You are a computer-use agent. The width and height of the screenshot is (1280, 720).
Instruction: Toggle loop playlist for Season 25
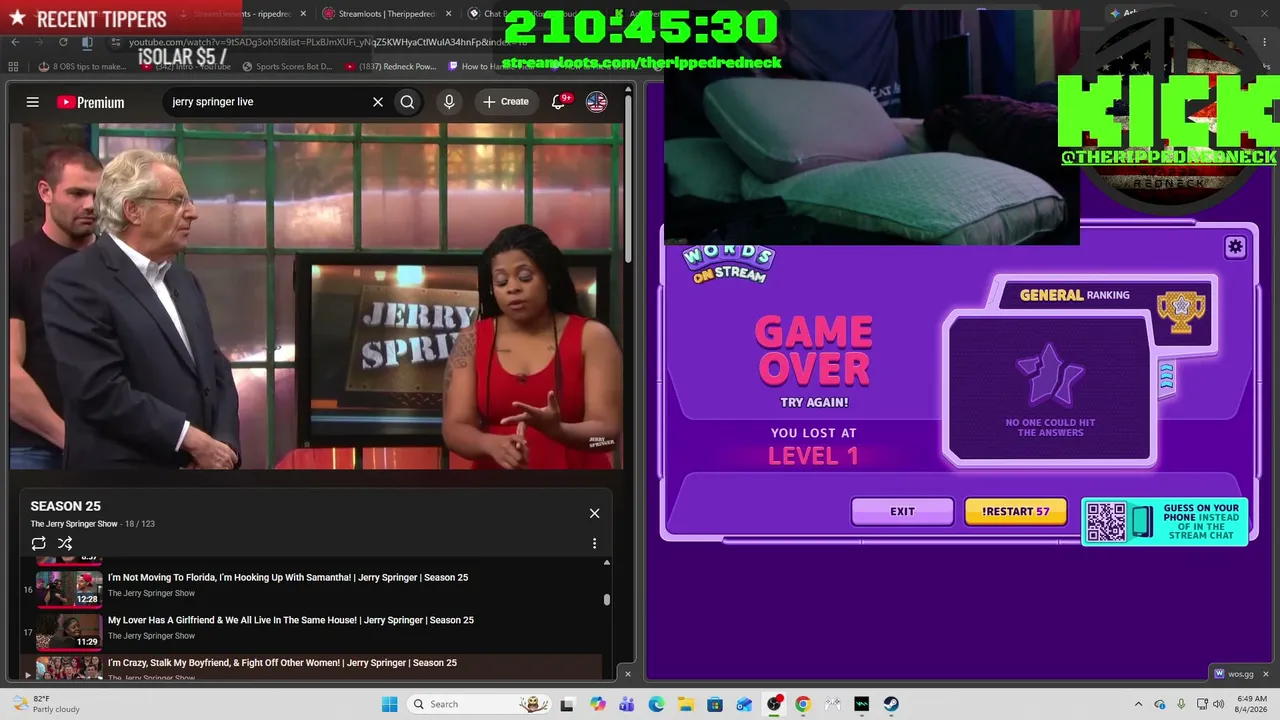pyautogui.click(x=38, y=543)
